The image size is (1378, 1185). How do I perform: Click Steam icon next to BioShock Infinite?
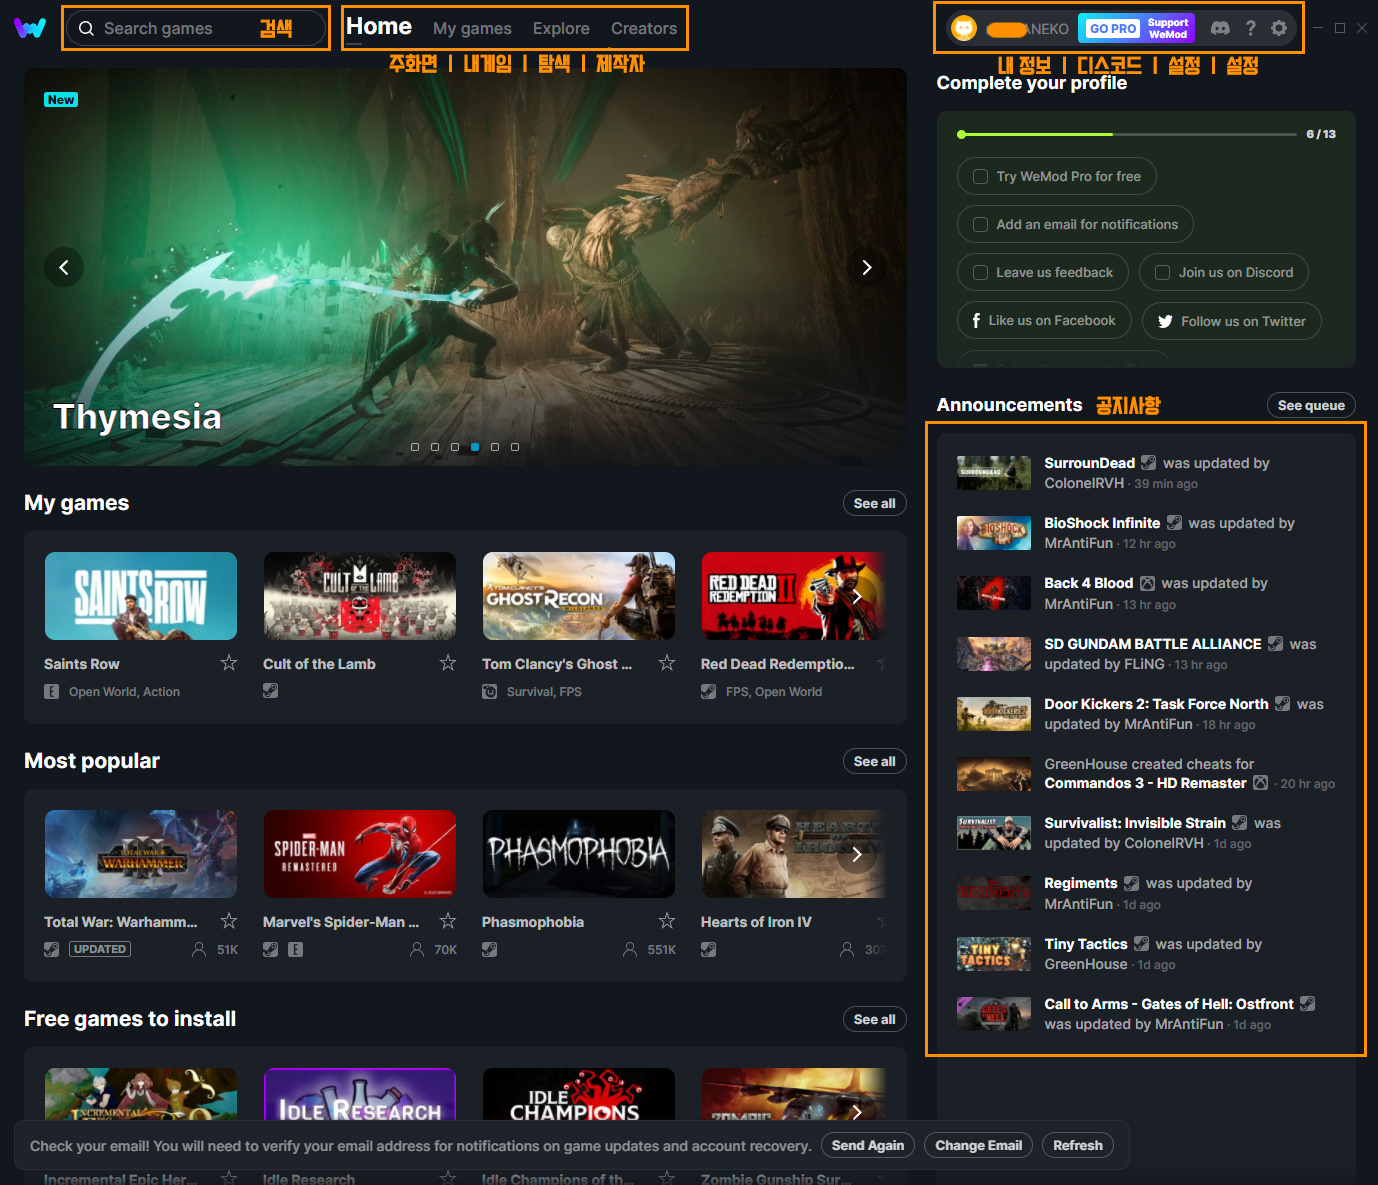click(1175, 523)
